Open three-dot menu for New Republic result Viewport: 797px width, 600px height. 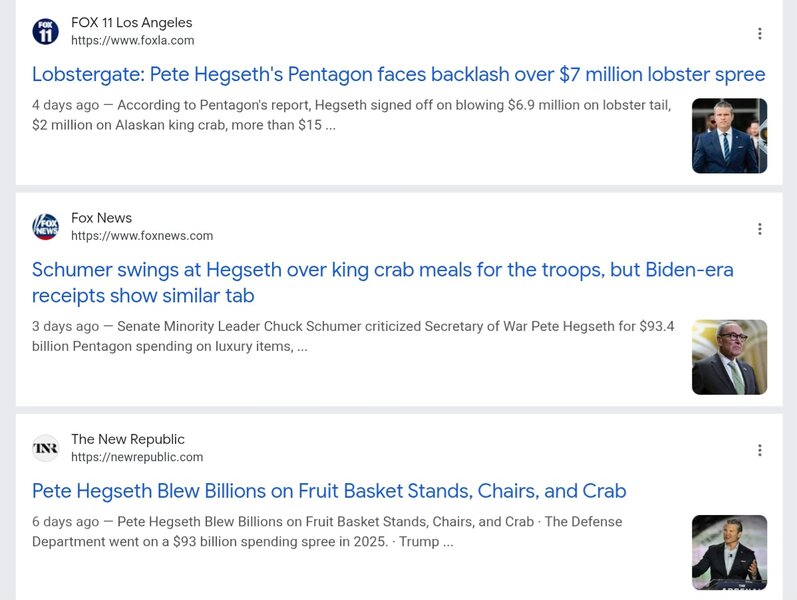(x=759, y=450)
